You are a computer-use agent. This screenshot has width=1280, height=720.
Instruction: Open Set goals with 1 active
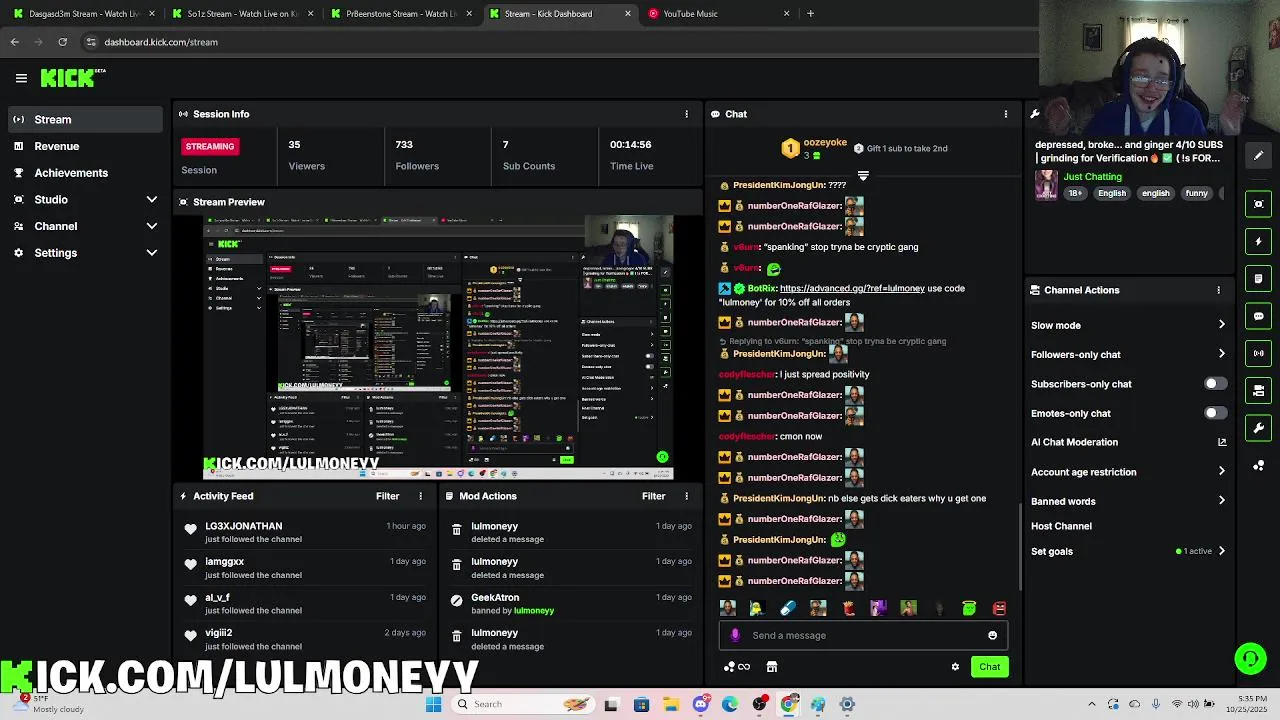(x=1128, y=551)
